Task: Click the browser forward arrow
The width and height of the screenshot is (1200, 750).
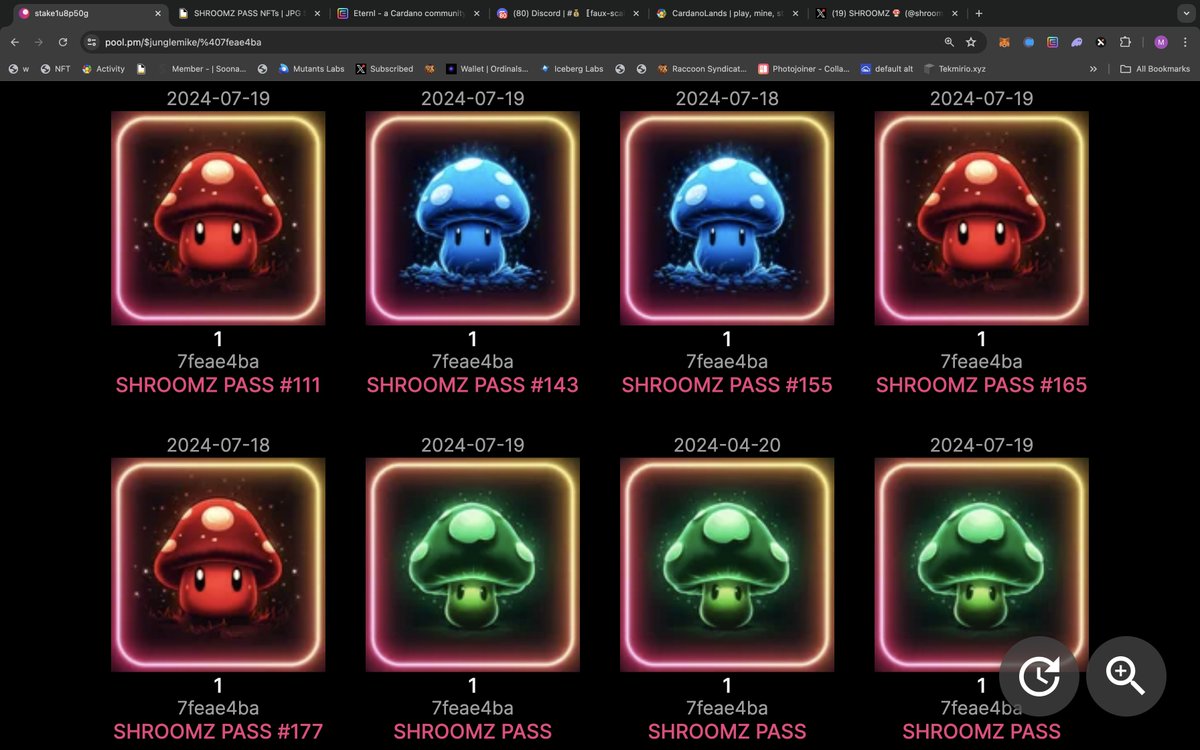Action: 39,42
